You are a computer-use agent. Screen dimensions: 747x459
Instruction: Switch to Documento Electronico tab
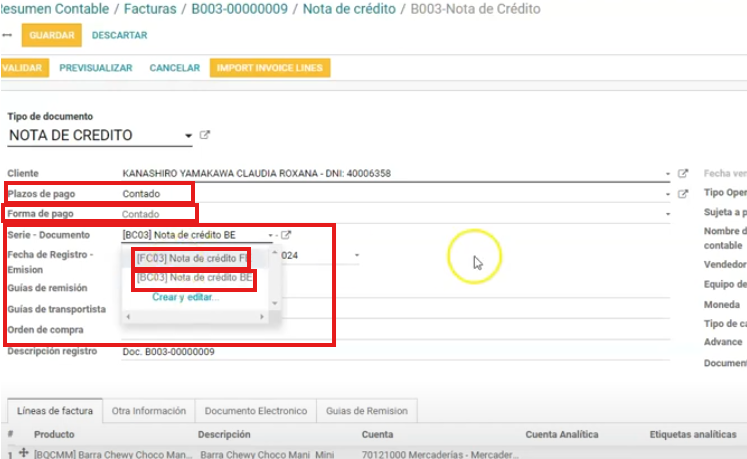pos(256,411)
